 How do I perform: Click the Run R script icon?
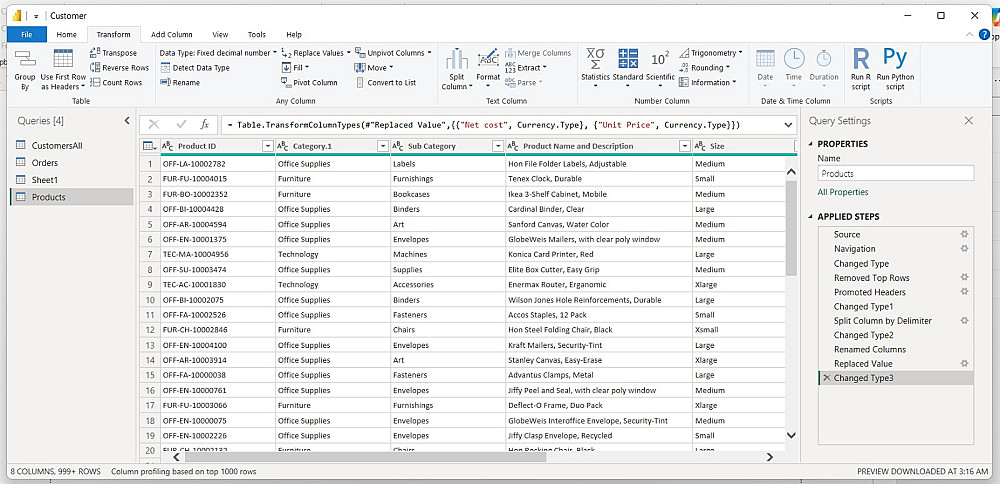(x=860, y=60)
